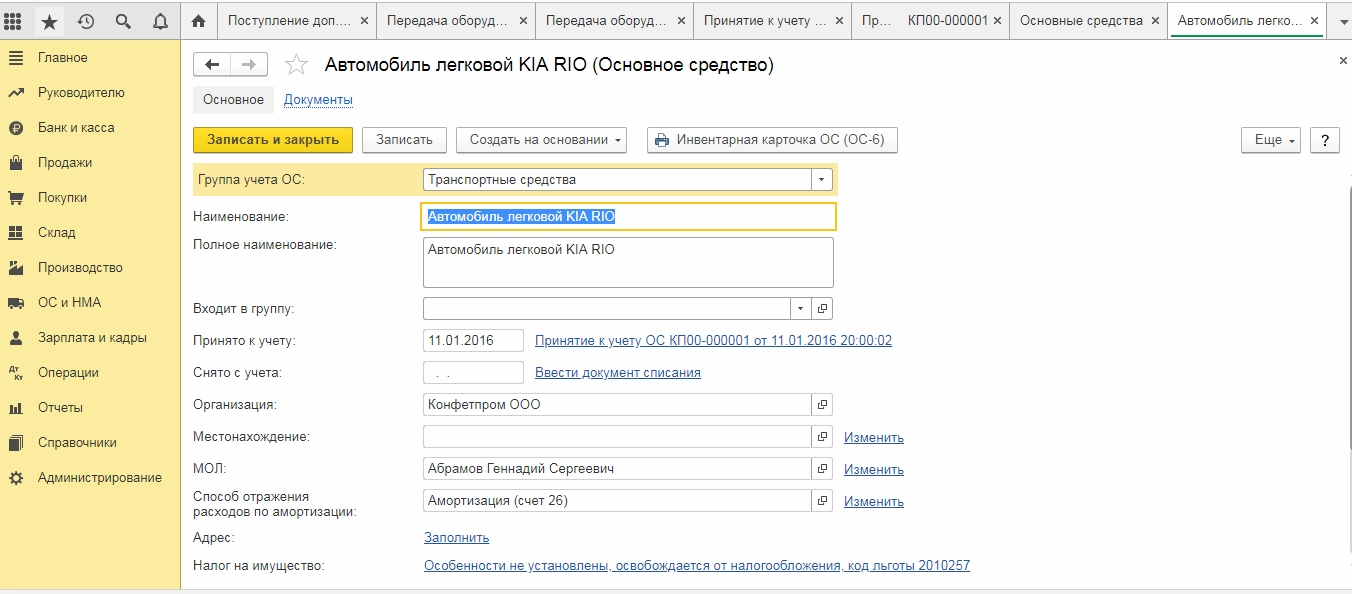Image resolution: width=1352 pixels, height=594 pixels.
Task: Click the back navigation arrow
Action: point(212,65)
